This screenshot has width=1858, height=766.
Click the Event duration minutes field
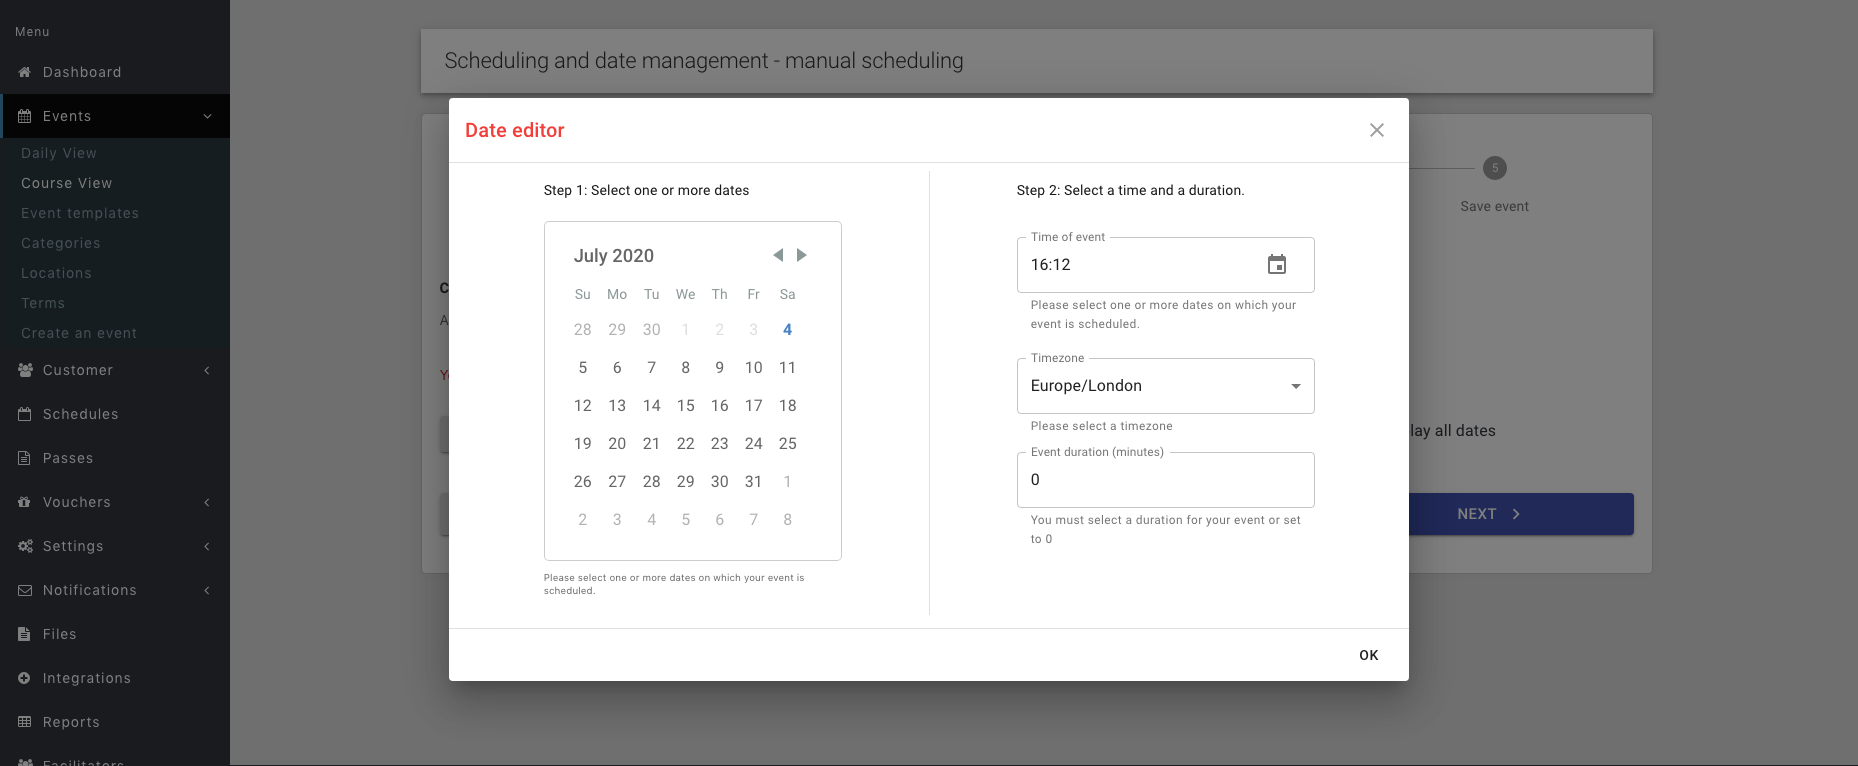pyautogui.click(x=1166, y=480)
